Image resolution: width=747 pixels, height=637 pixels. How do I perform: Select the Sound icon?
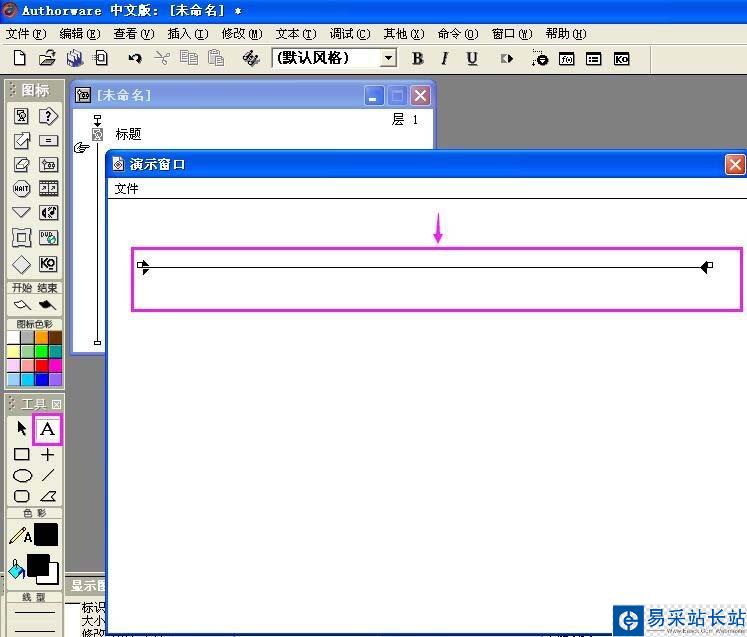(x=48, y=212)
